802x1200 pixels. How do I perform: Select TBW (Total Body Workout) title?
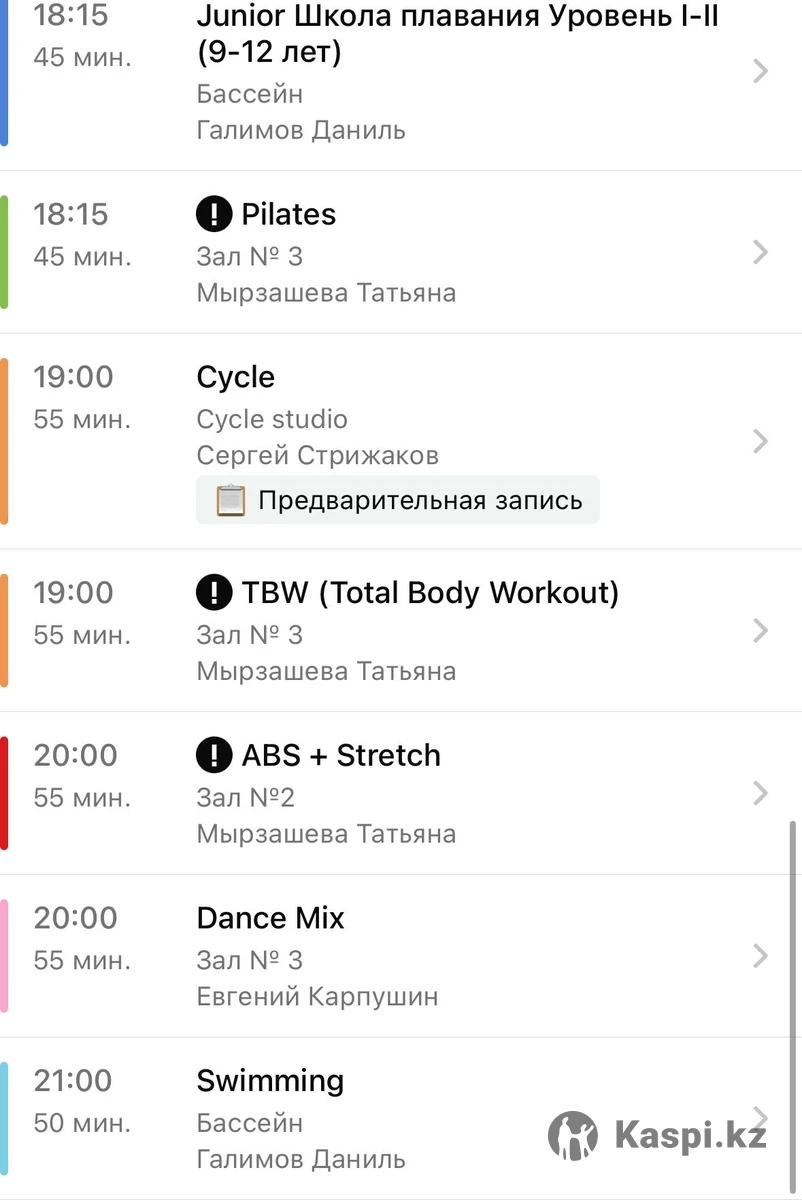point(430,593)
